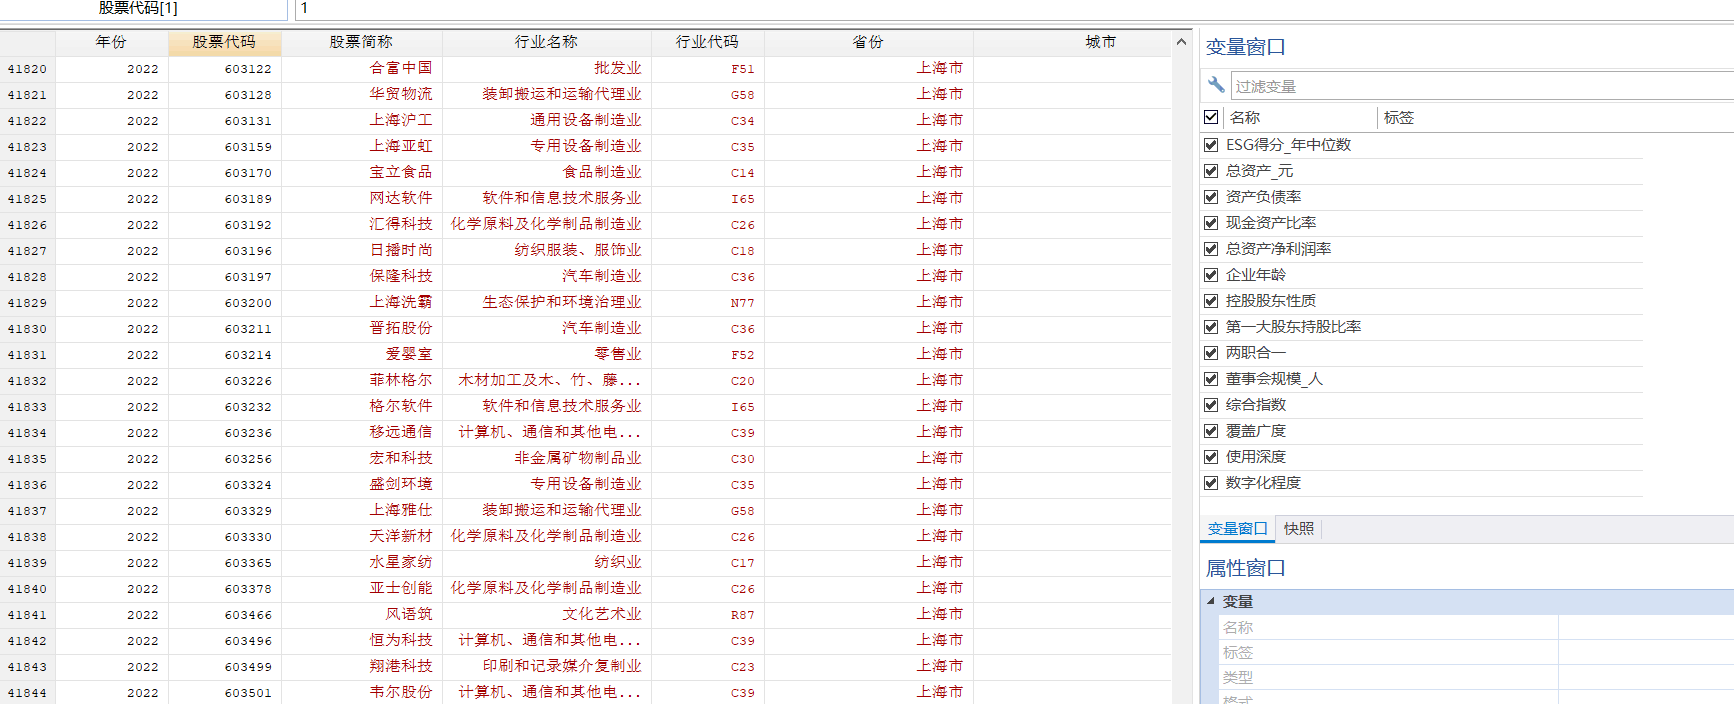The height and width of the screenshot is (704, 1734).
Task: Select the 股票简称 column header
Action: point(361,42)
